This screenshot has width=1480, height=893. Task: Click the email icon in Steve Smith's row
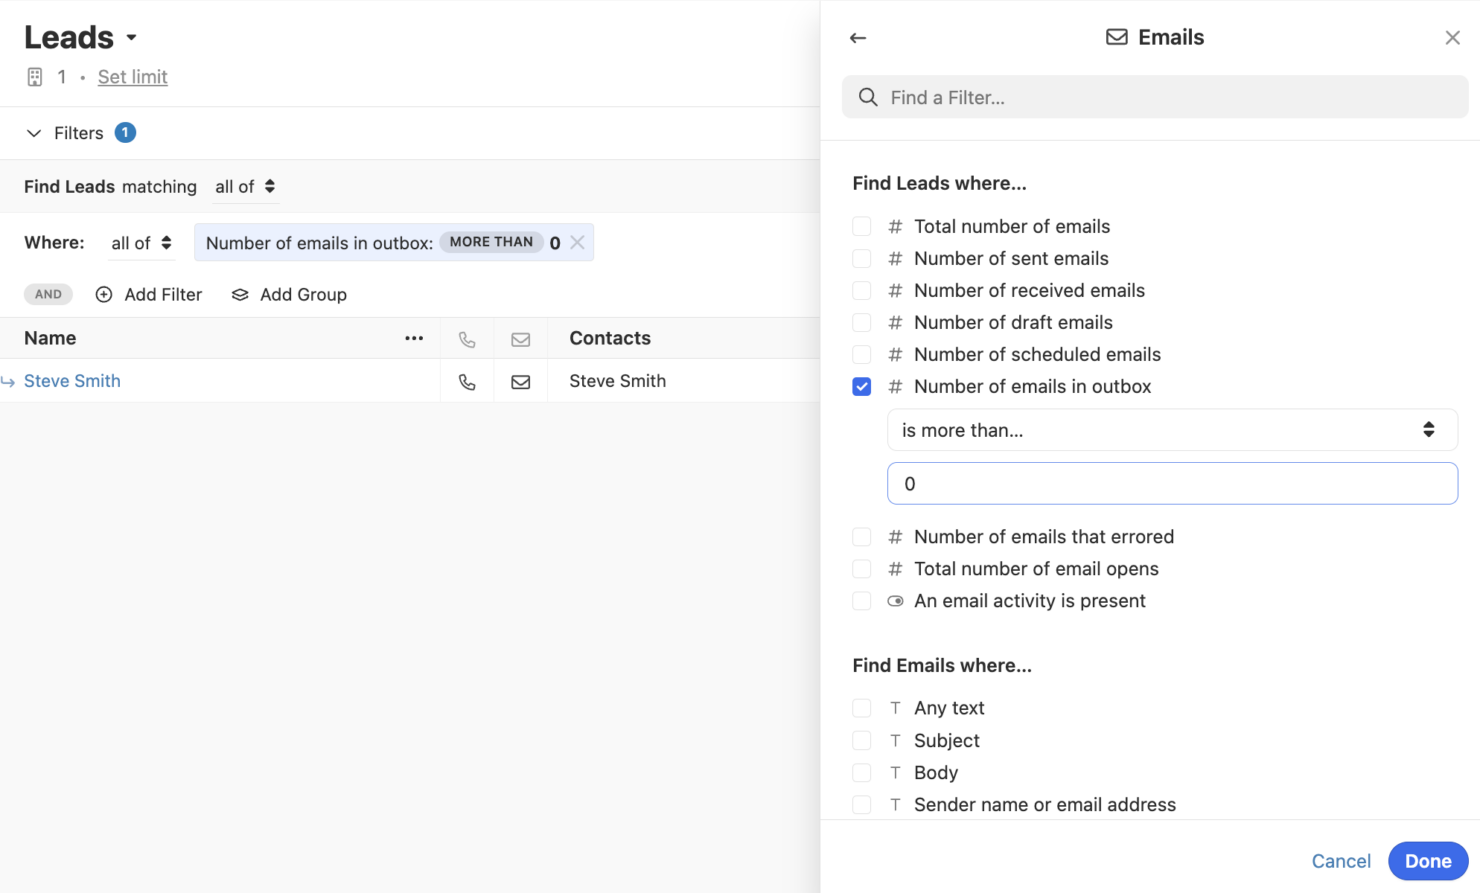pos(521,381)
